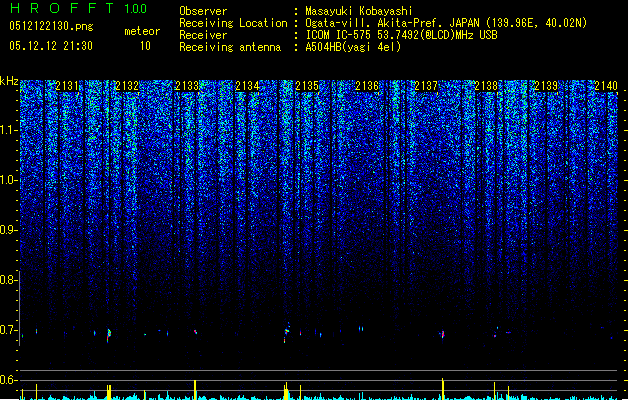The image size is (629, 400).
Task: Click the antenna value A504HB(yagi 4el)
Action: (x=353, y=47)
